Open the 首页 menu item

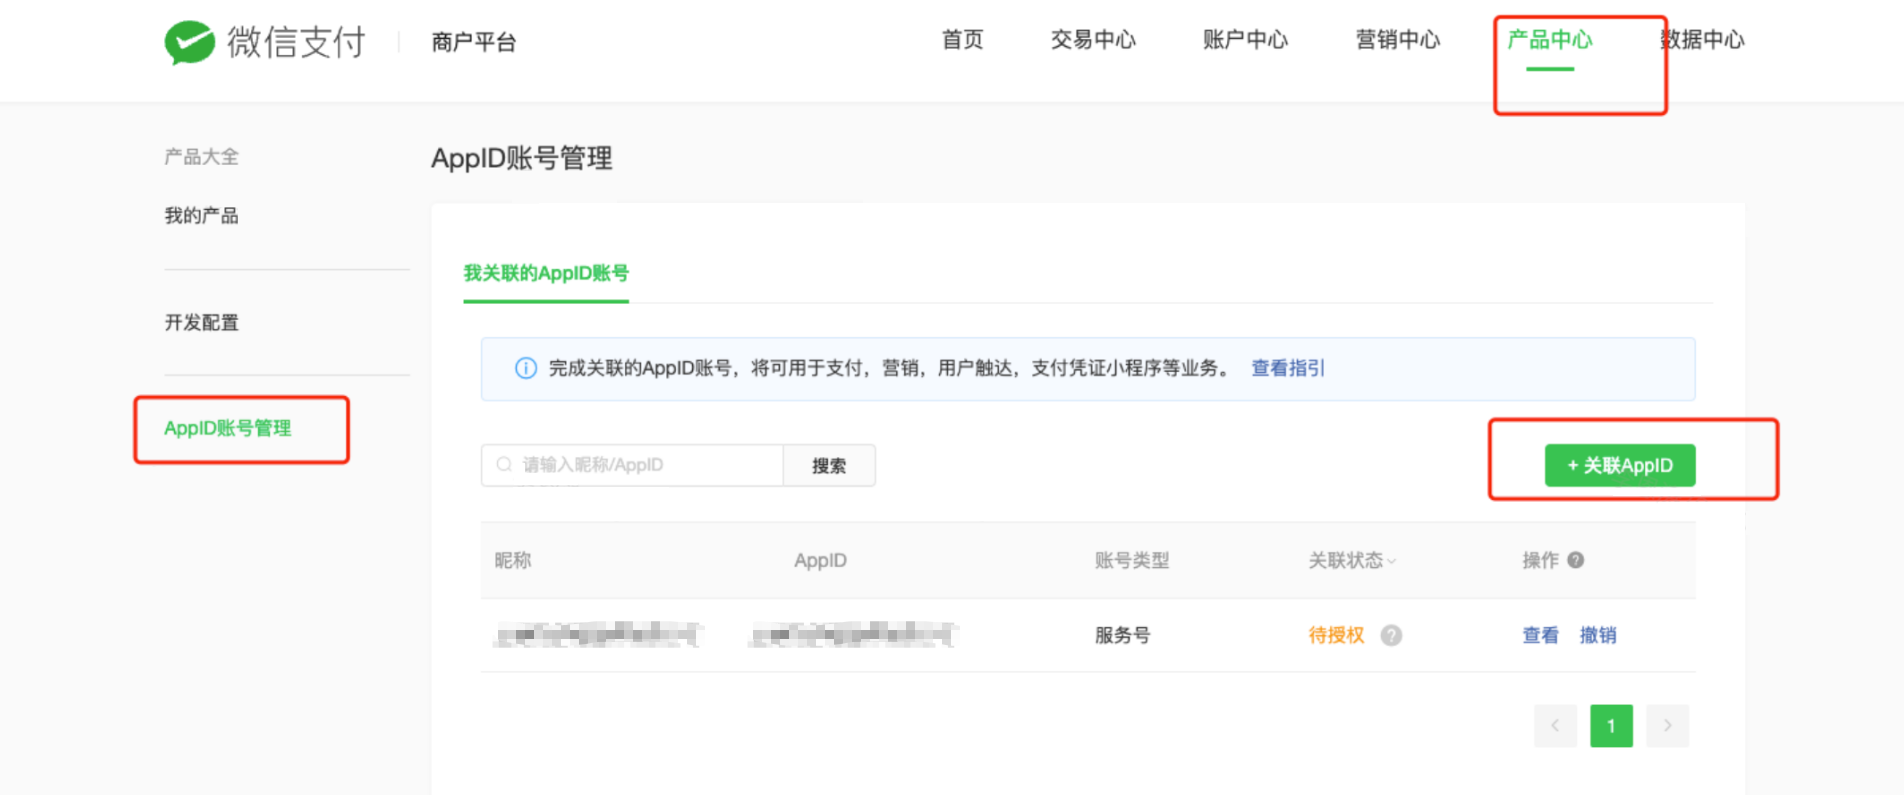tap(962, 40)
